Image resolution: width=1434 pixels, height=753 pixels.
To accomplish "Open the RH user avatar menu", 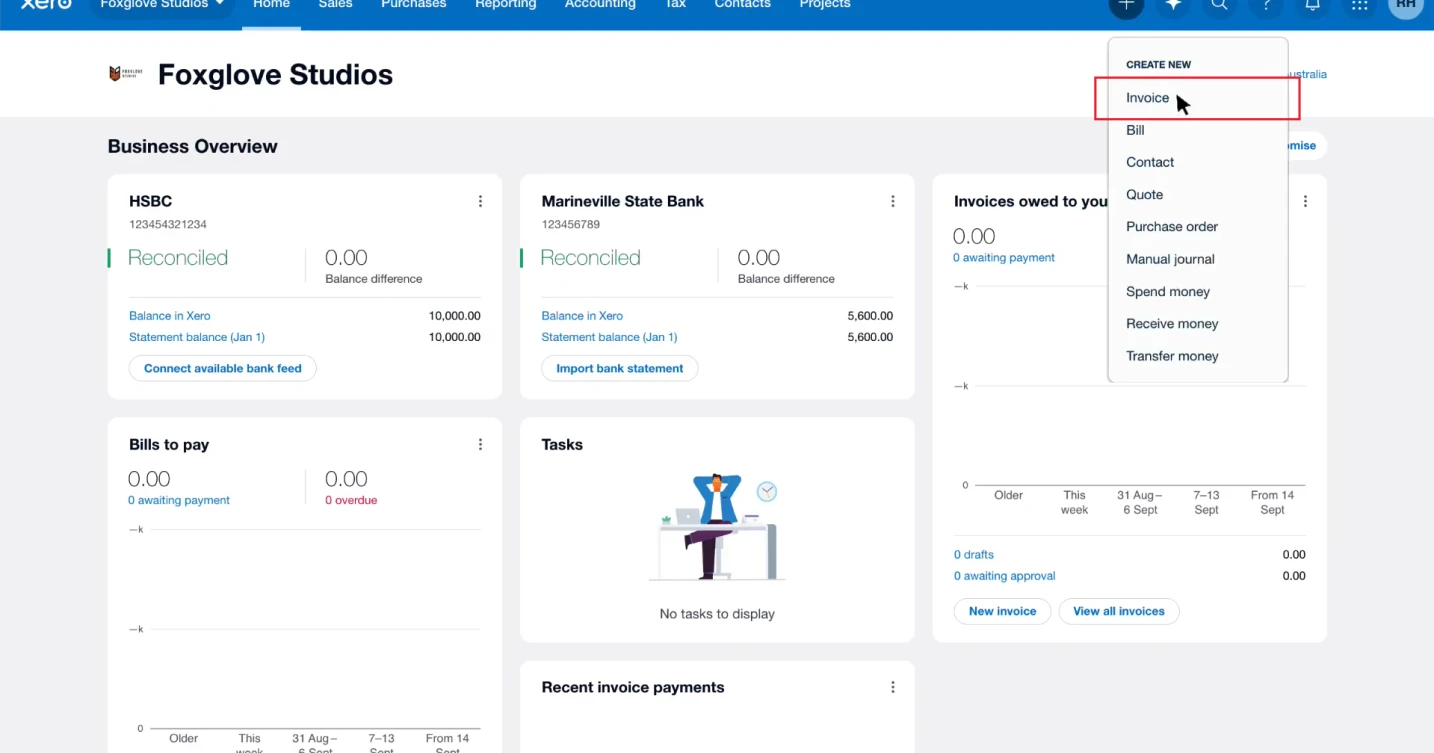I will (1406, 5).
